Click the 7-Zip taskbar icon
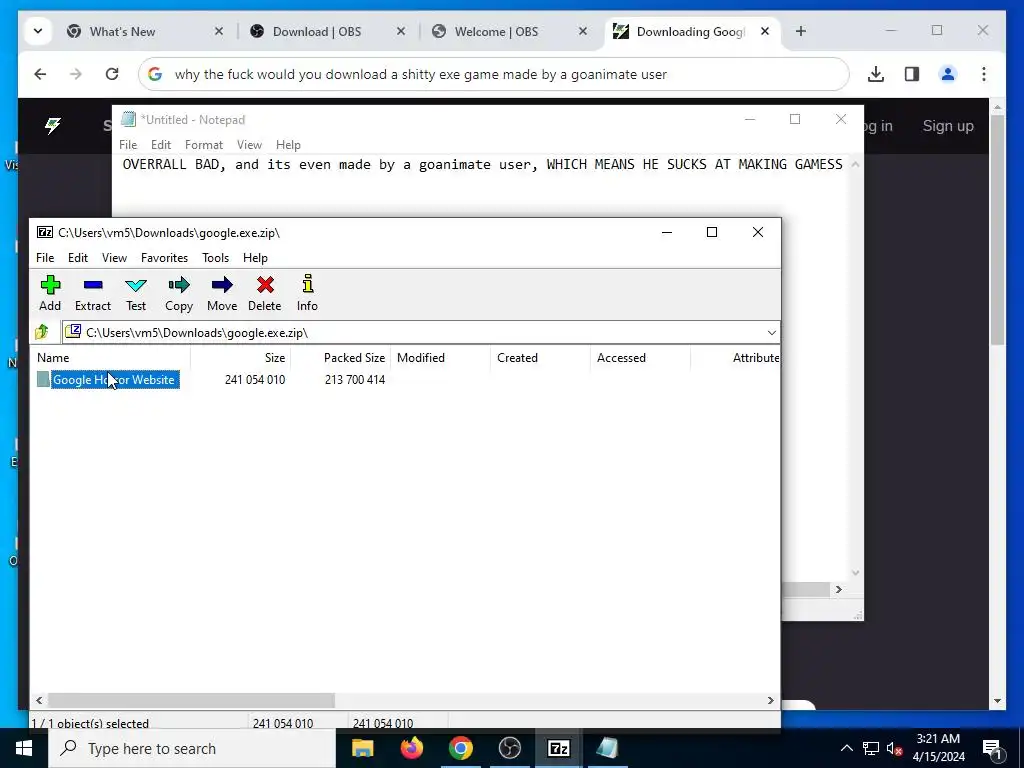1024x768 pixels. (x=558, y=748)
